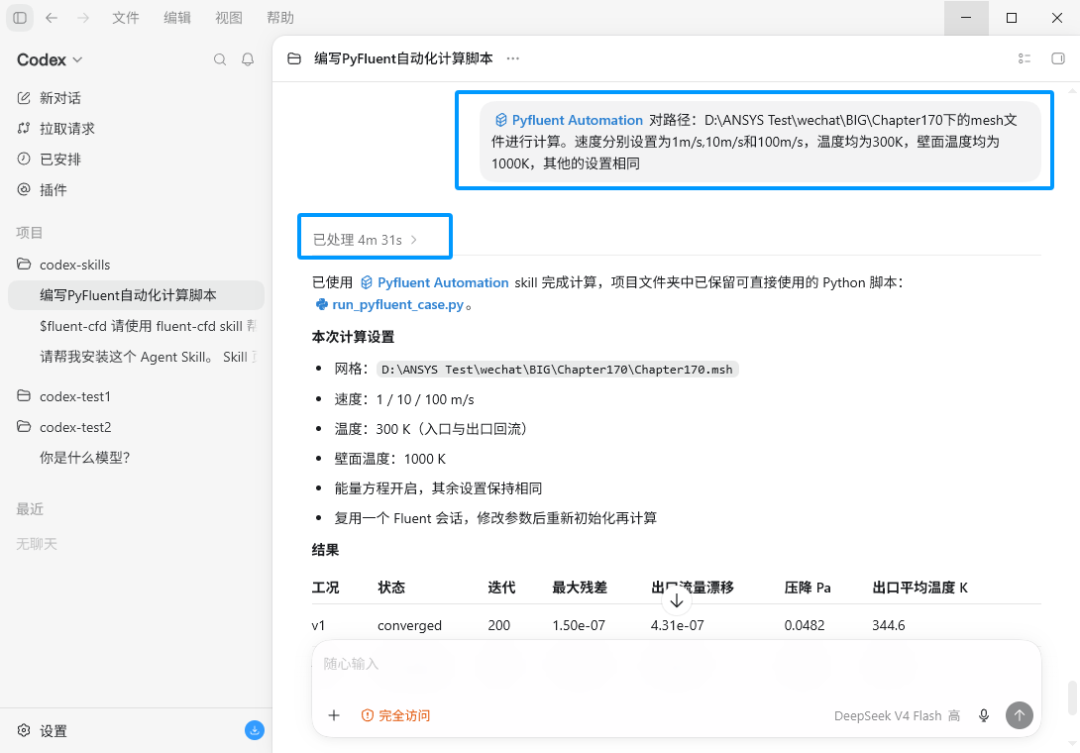
Task: Open DeepSeek V4 Flash model selector
Action: [x=897, y=715]
